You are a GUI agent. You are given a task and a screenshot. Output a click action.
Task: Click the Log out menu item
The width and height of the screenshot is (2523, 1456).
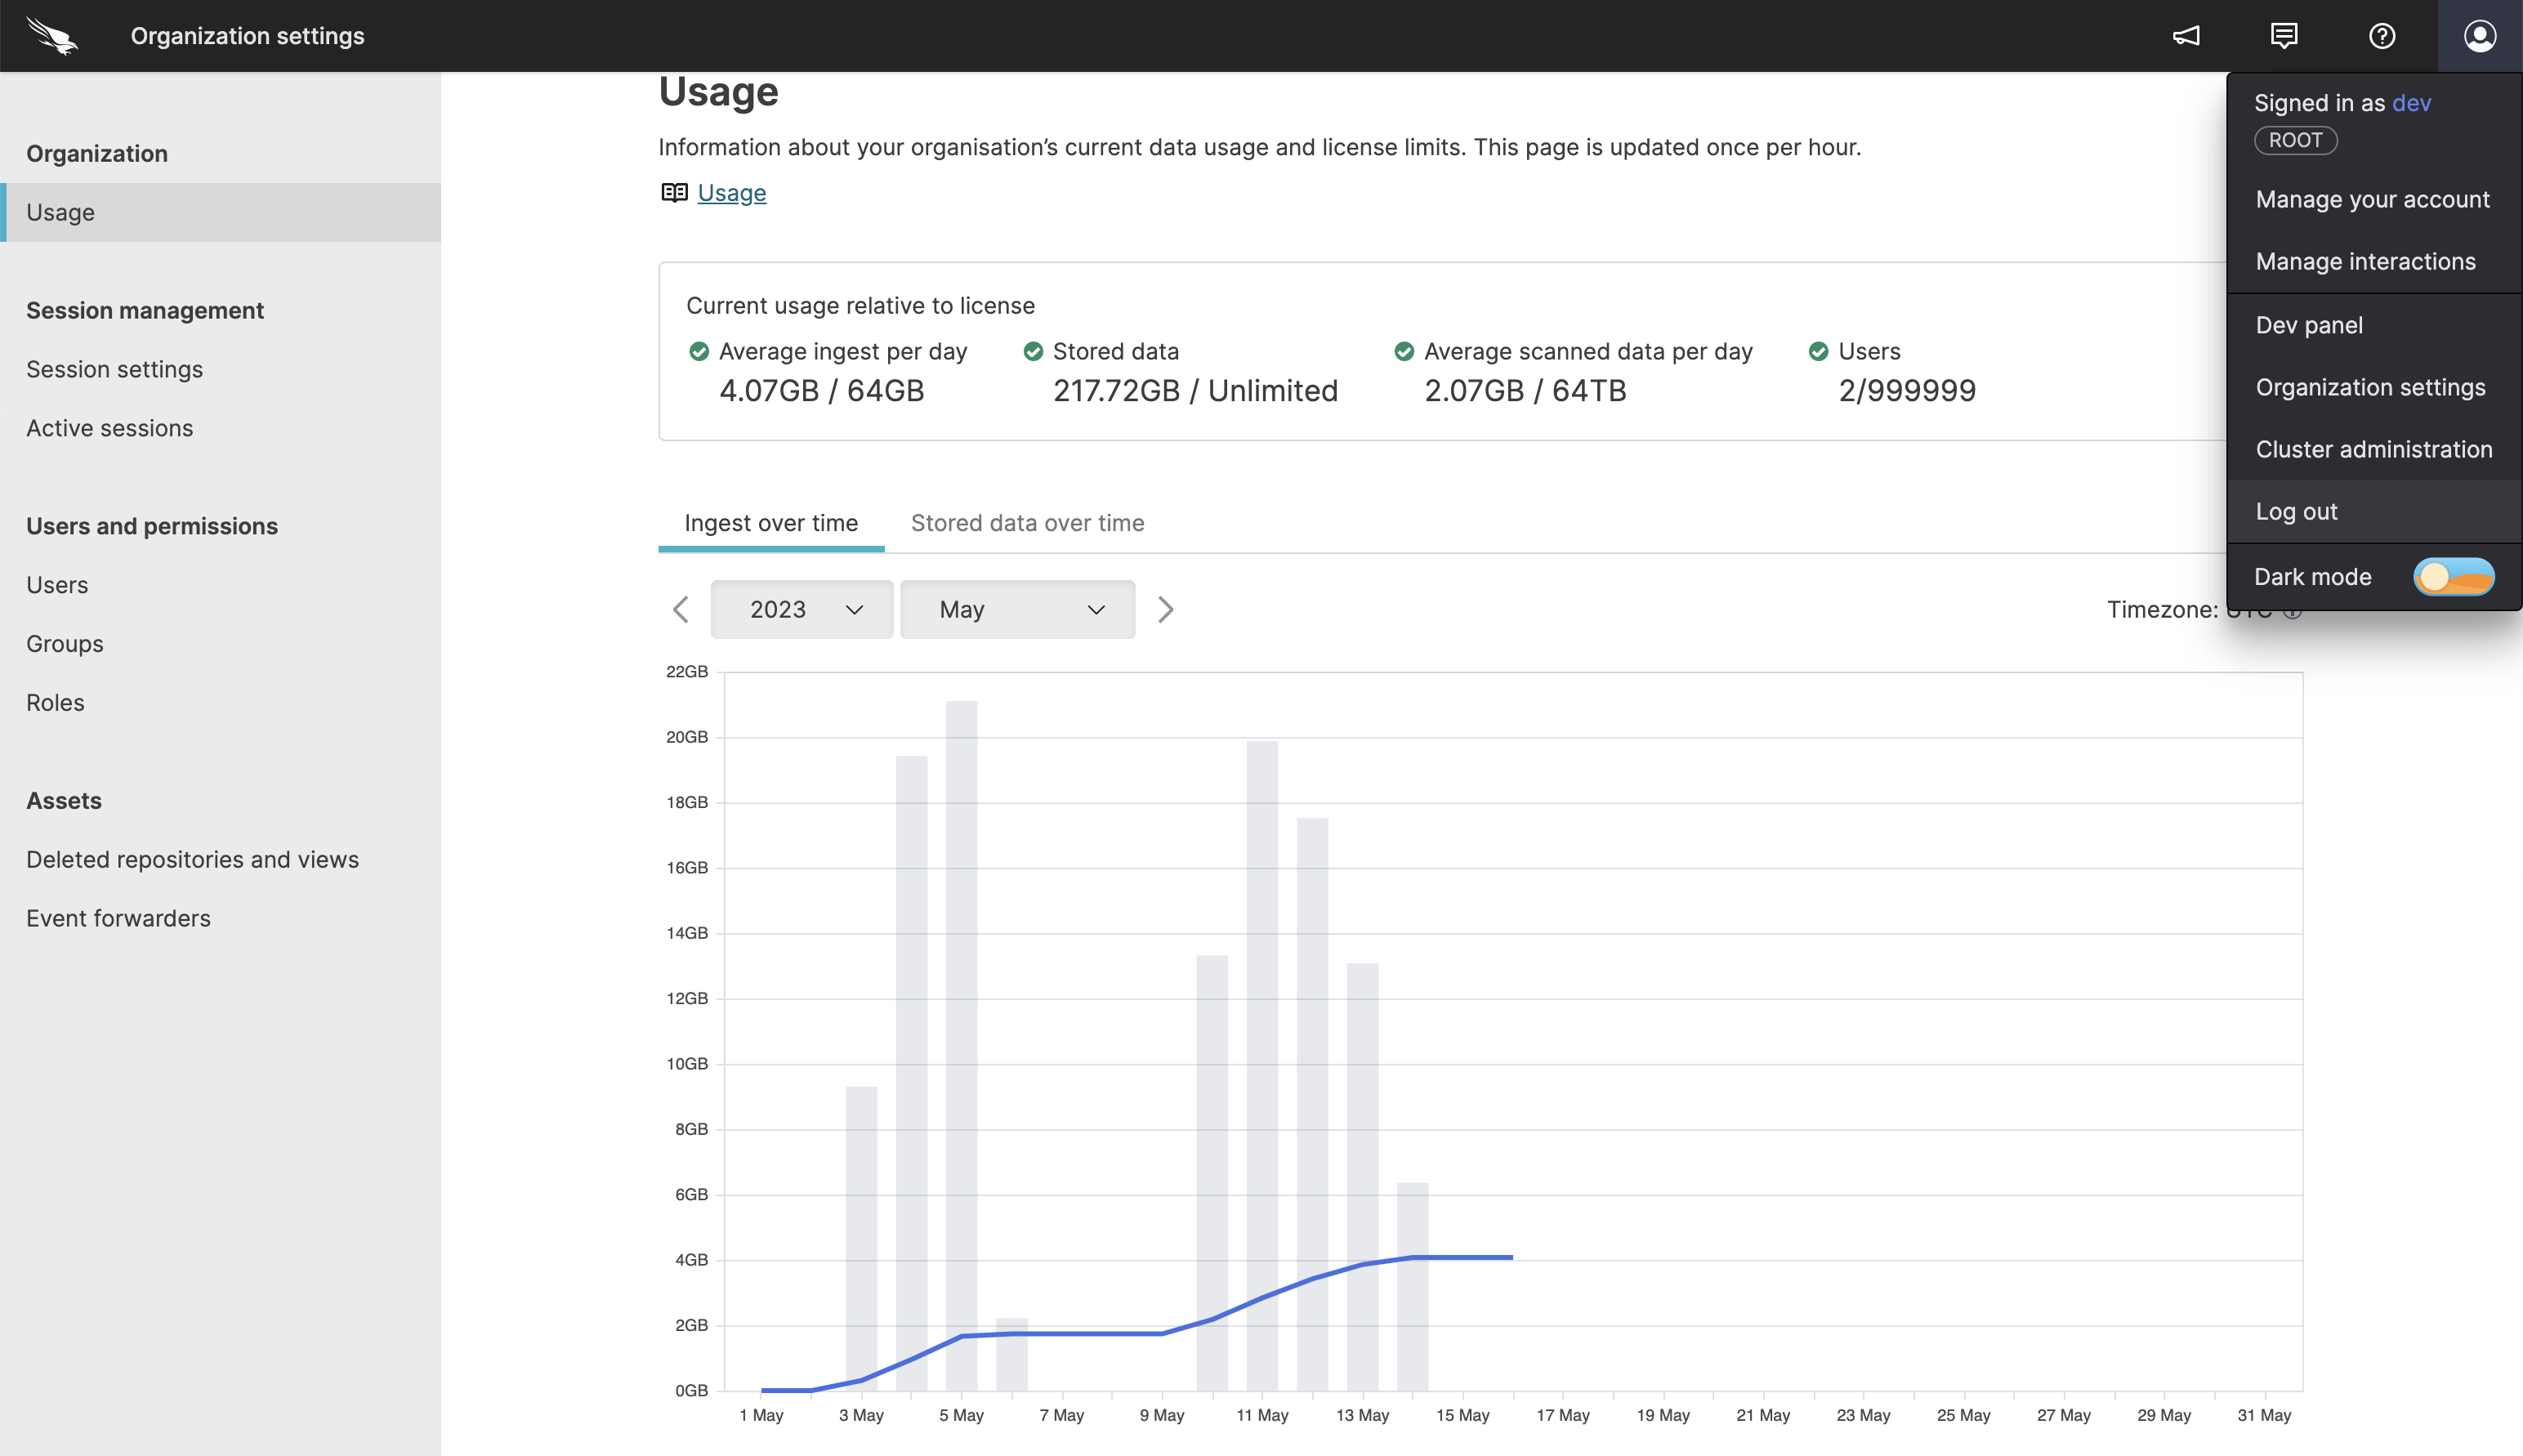click(2296, 511)
